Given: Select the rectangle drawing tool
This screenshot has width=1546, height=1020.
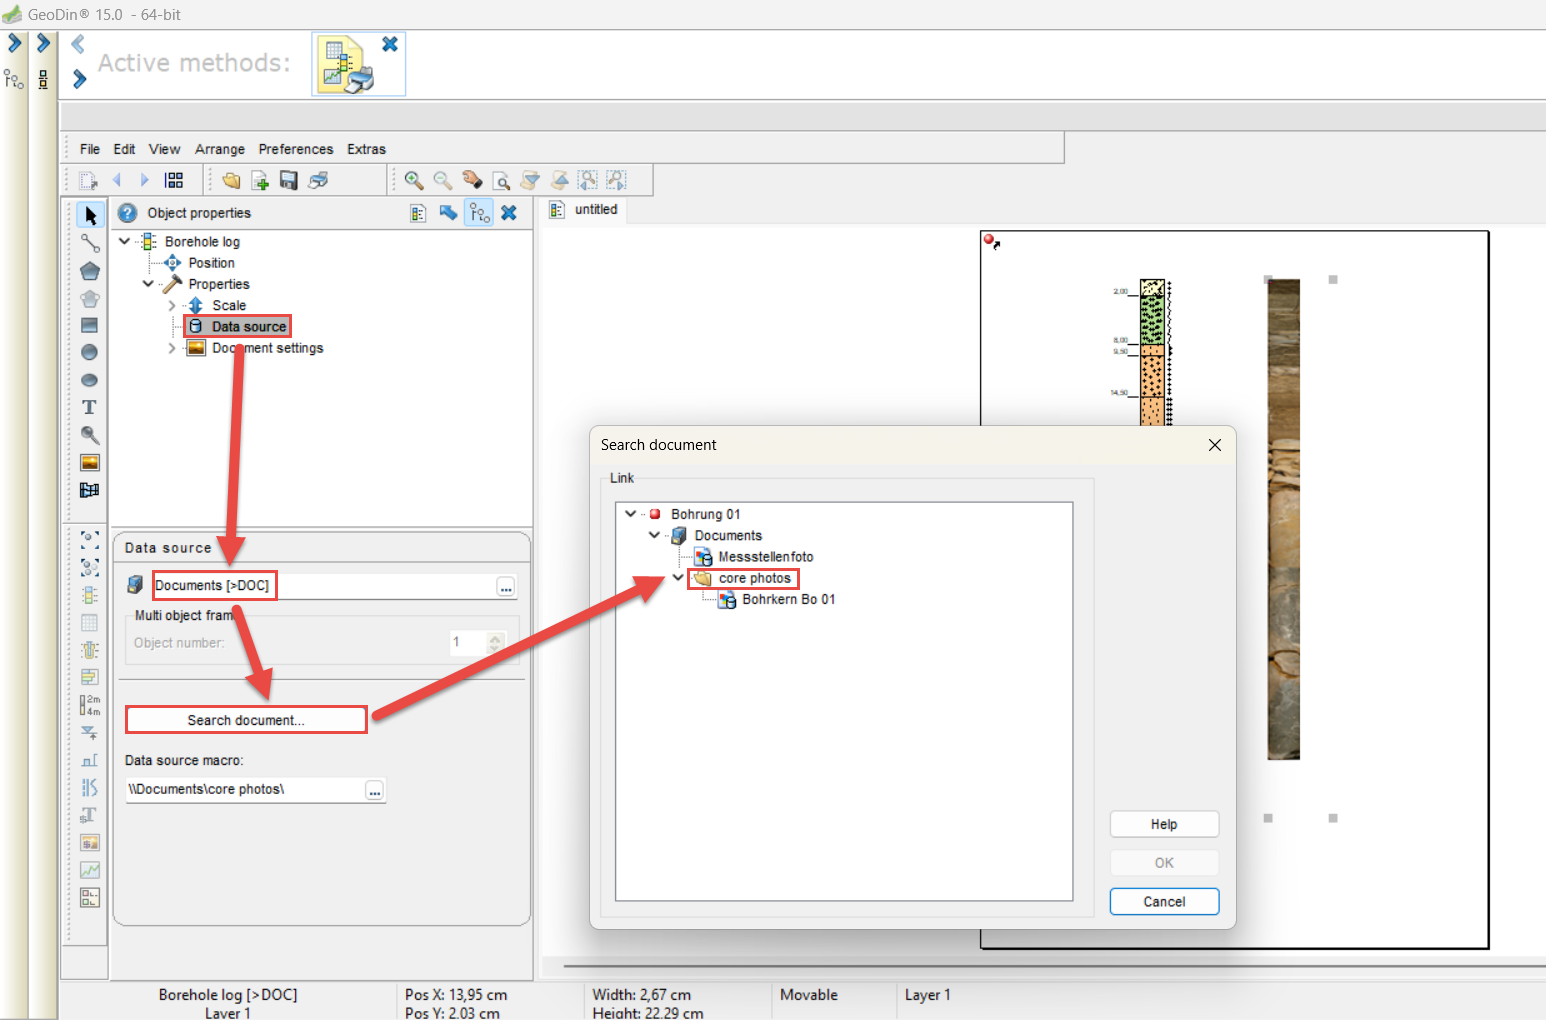Looking at the screenshot, I should click(x=90, y=325).
